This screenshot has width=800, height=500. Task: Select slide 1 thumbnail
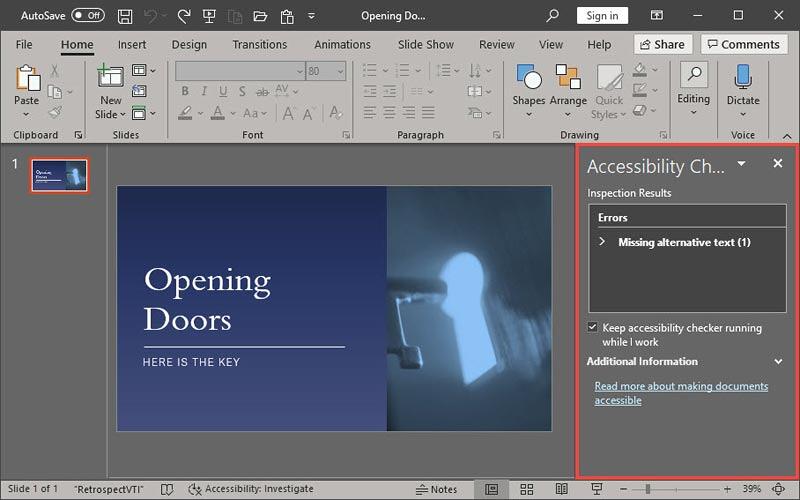coord(59,176)
